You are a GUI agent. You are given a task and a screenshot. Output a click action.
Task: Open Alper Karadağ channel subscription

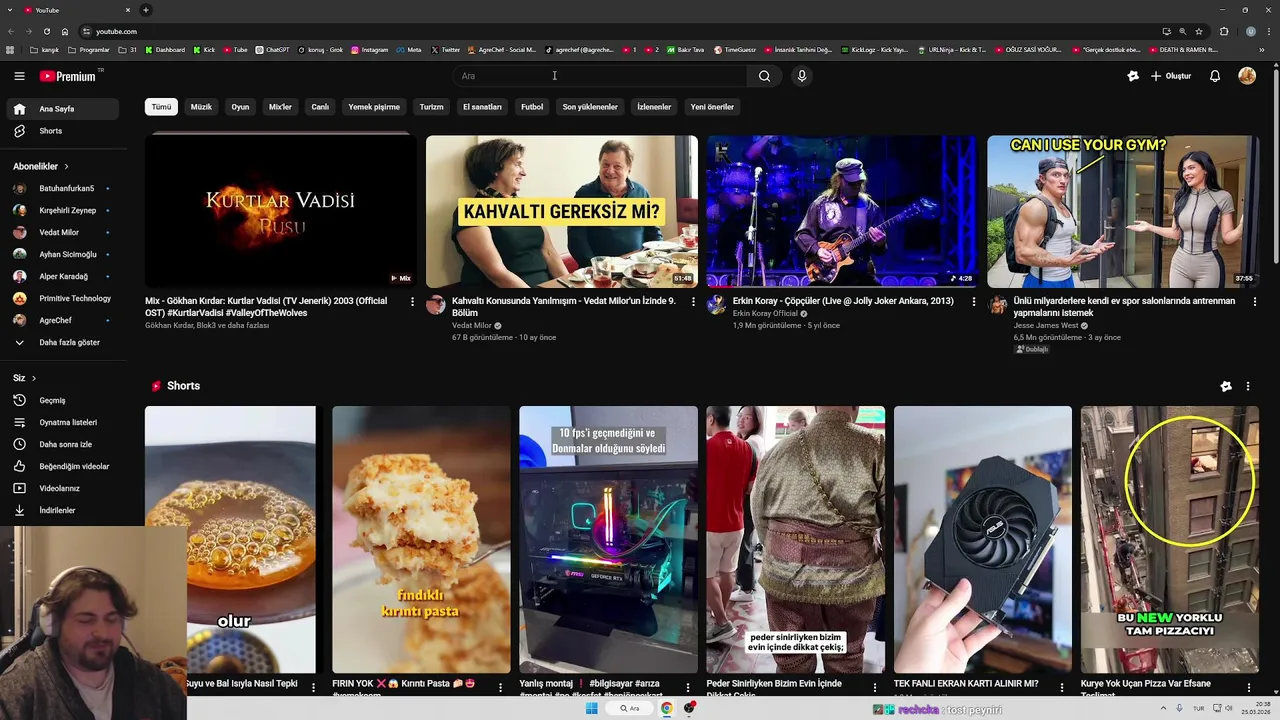pyautogui.click(x=62, y=276)
